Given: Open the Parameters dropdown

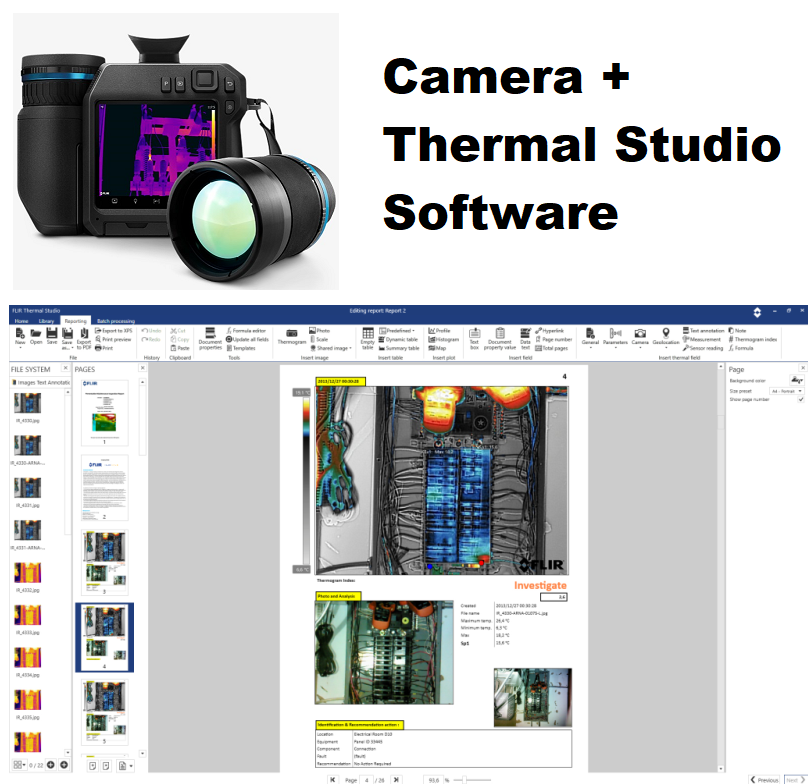Looking at the screenshot, I should [615, 338].
